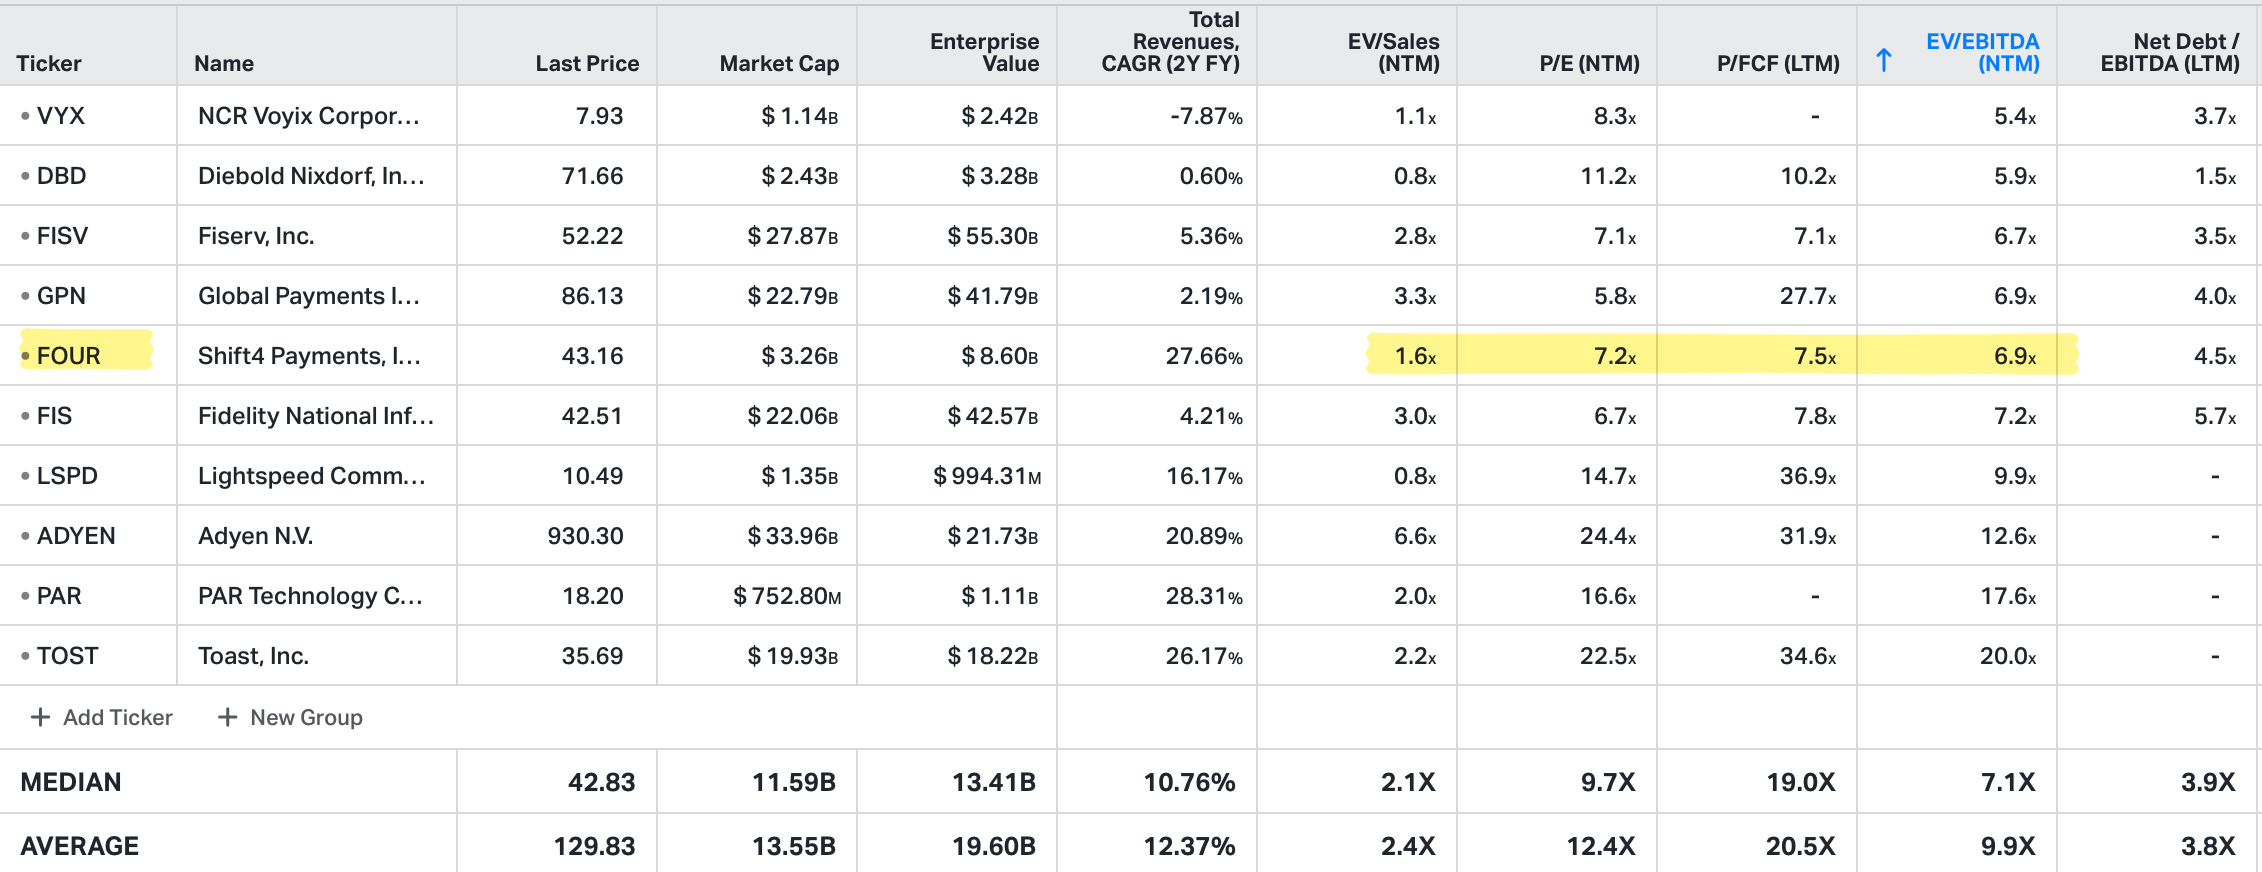Select the average P/E value 12.4X
2262x872 pixels.
(x=1601, y=846)
